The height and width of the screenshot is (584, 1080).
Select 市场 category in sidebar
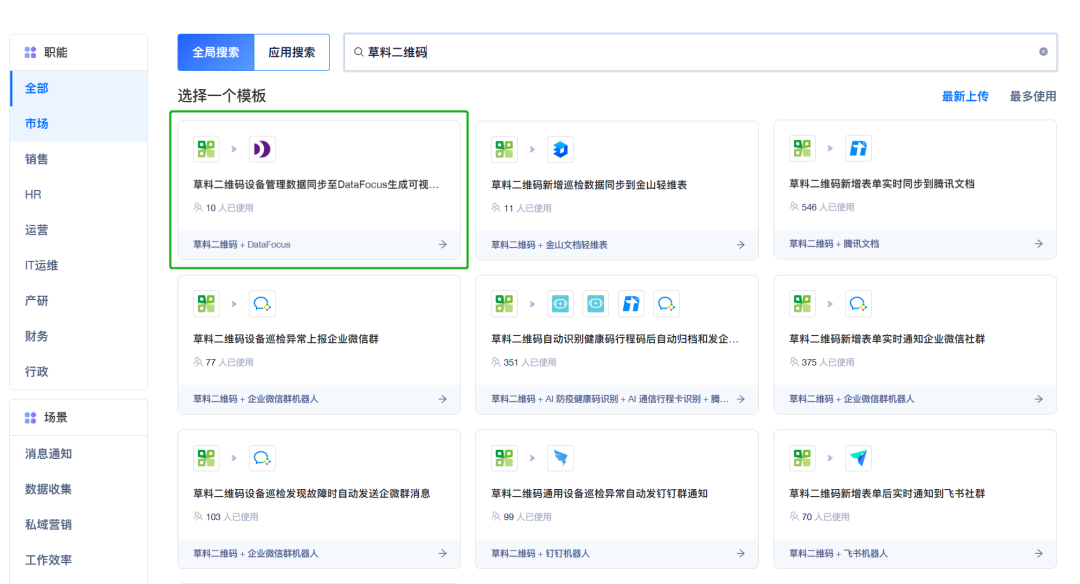(x=79, y=124)
